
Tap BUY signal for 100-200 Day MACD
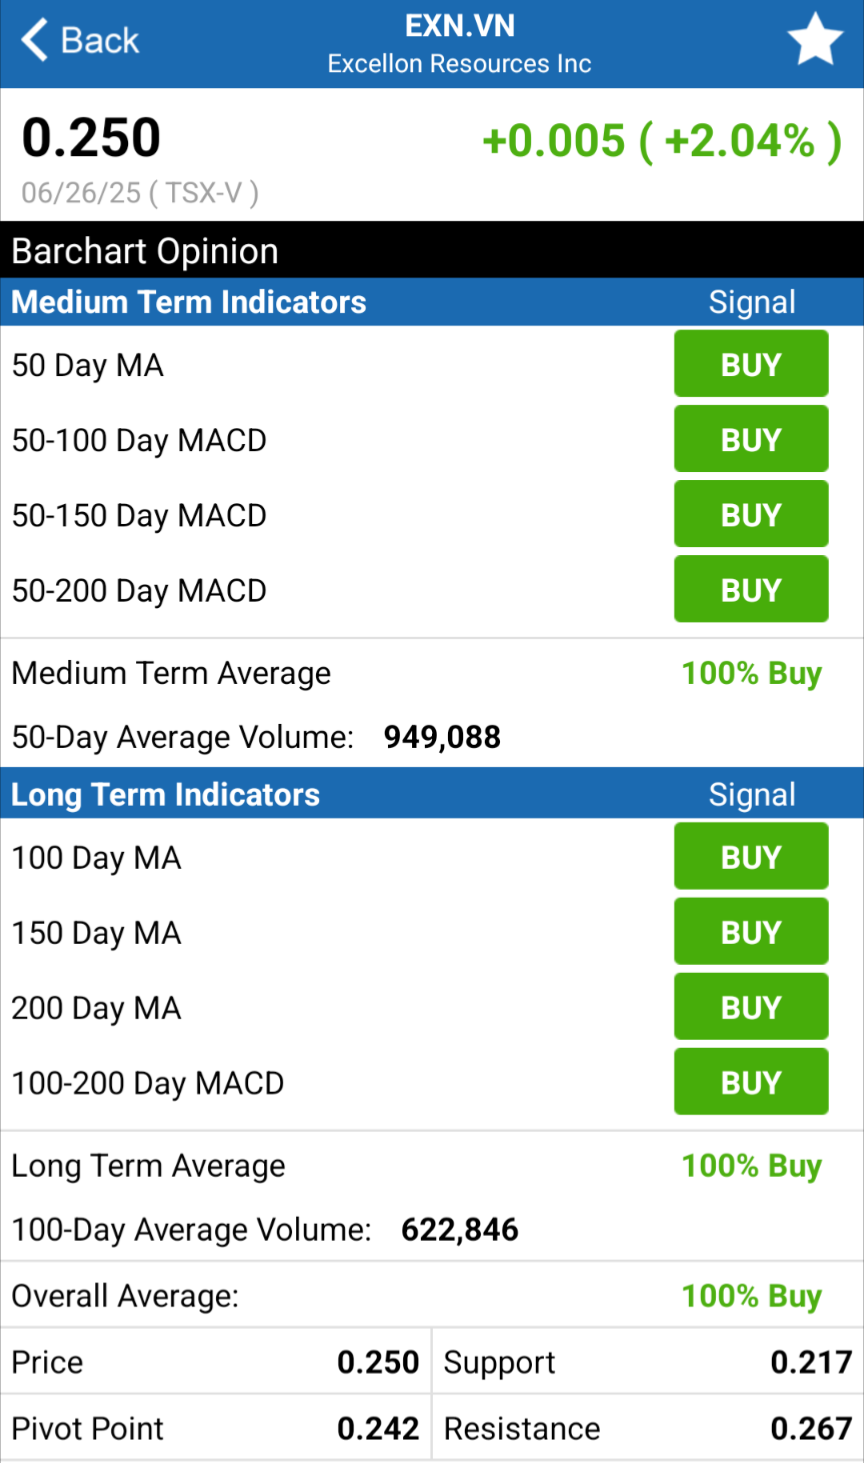point(751,1081)
